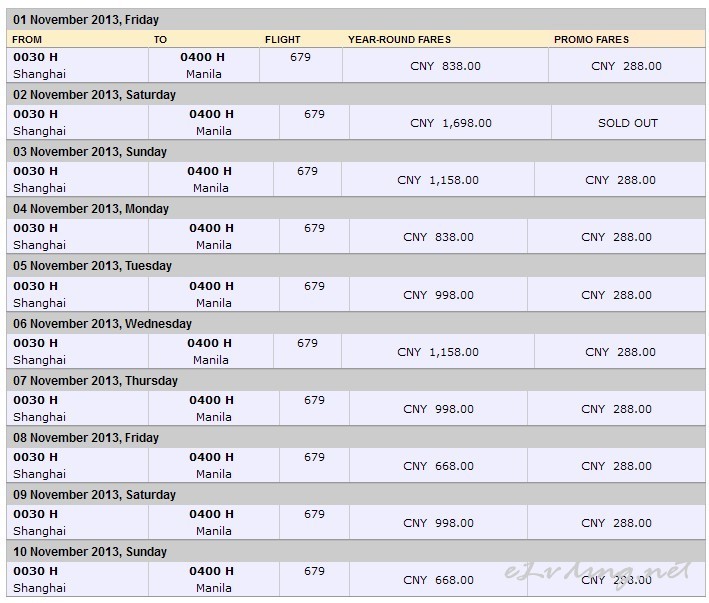Choose CNY 998.00 fare on 05 November, Tuesday
The image size is (709, 603).
[438, 295]
